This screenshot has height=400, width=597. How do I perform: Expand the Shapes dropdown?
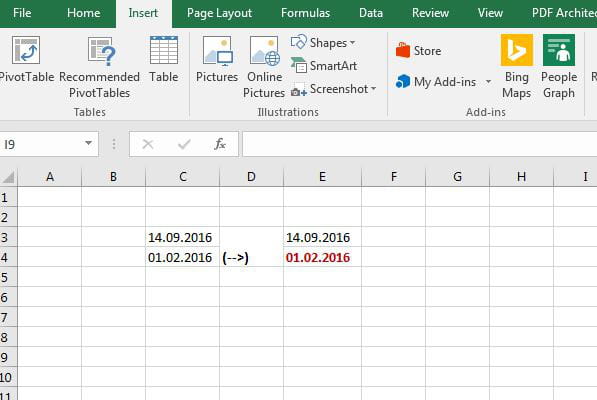[x=323, y=43]
